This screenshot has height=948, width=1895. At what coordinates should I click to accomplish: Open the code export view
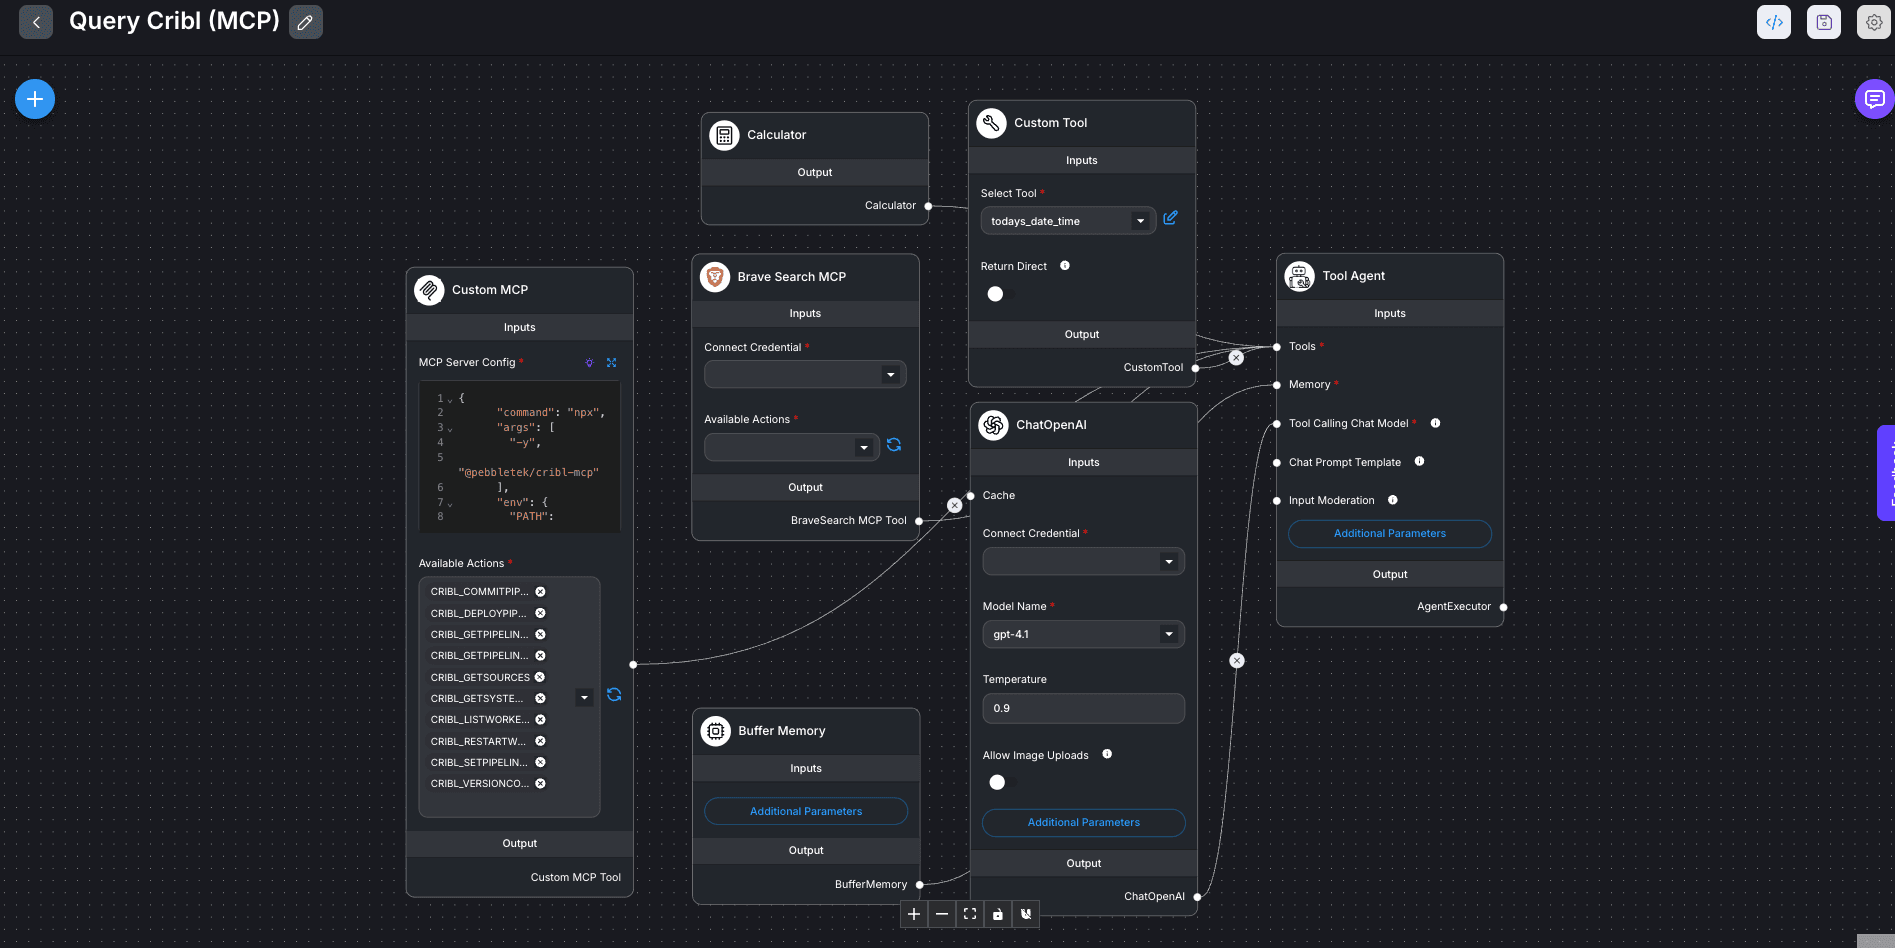[1773, 21]
